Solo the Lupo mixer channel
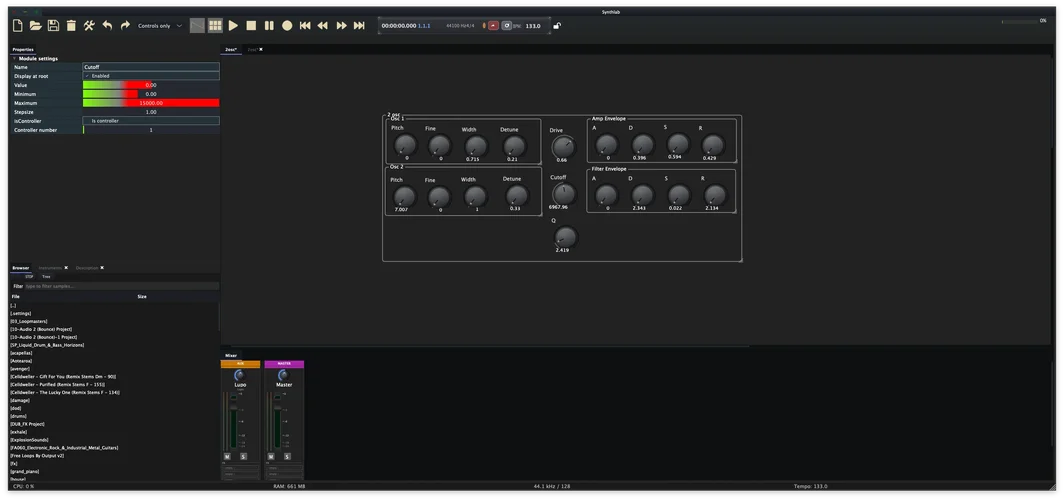The width and height of the screenshot is (1064, 500). tap(244, 457)
